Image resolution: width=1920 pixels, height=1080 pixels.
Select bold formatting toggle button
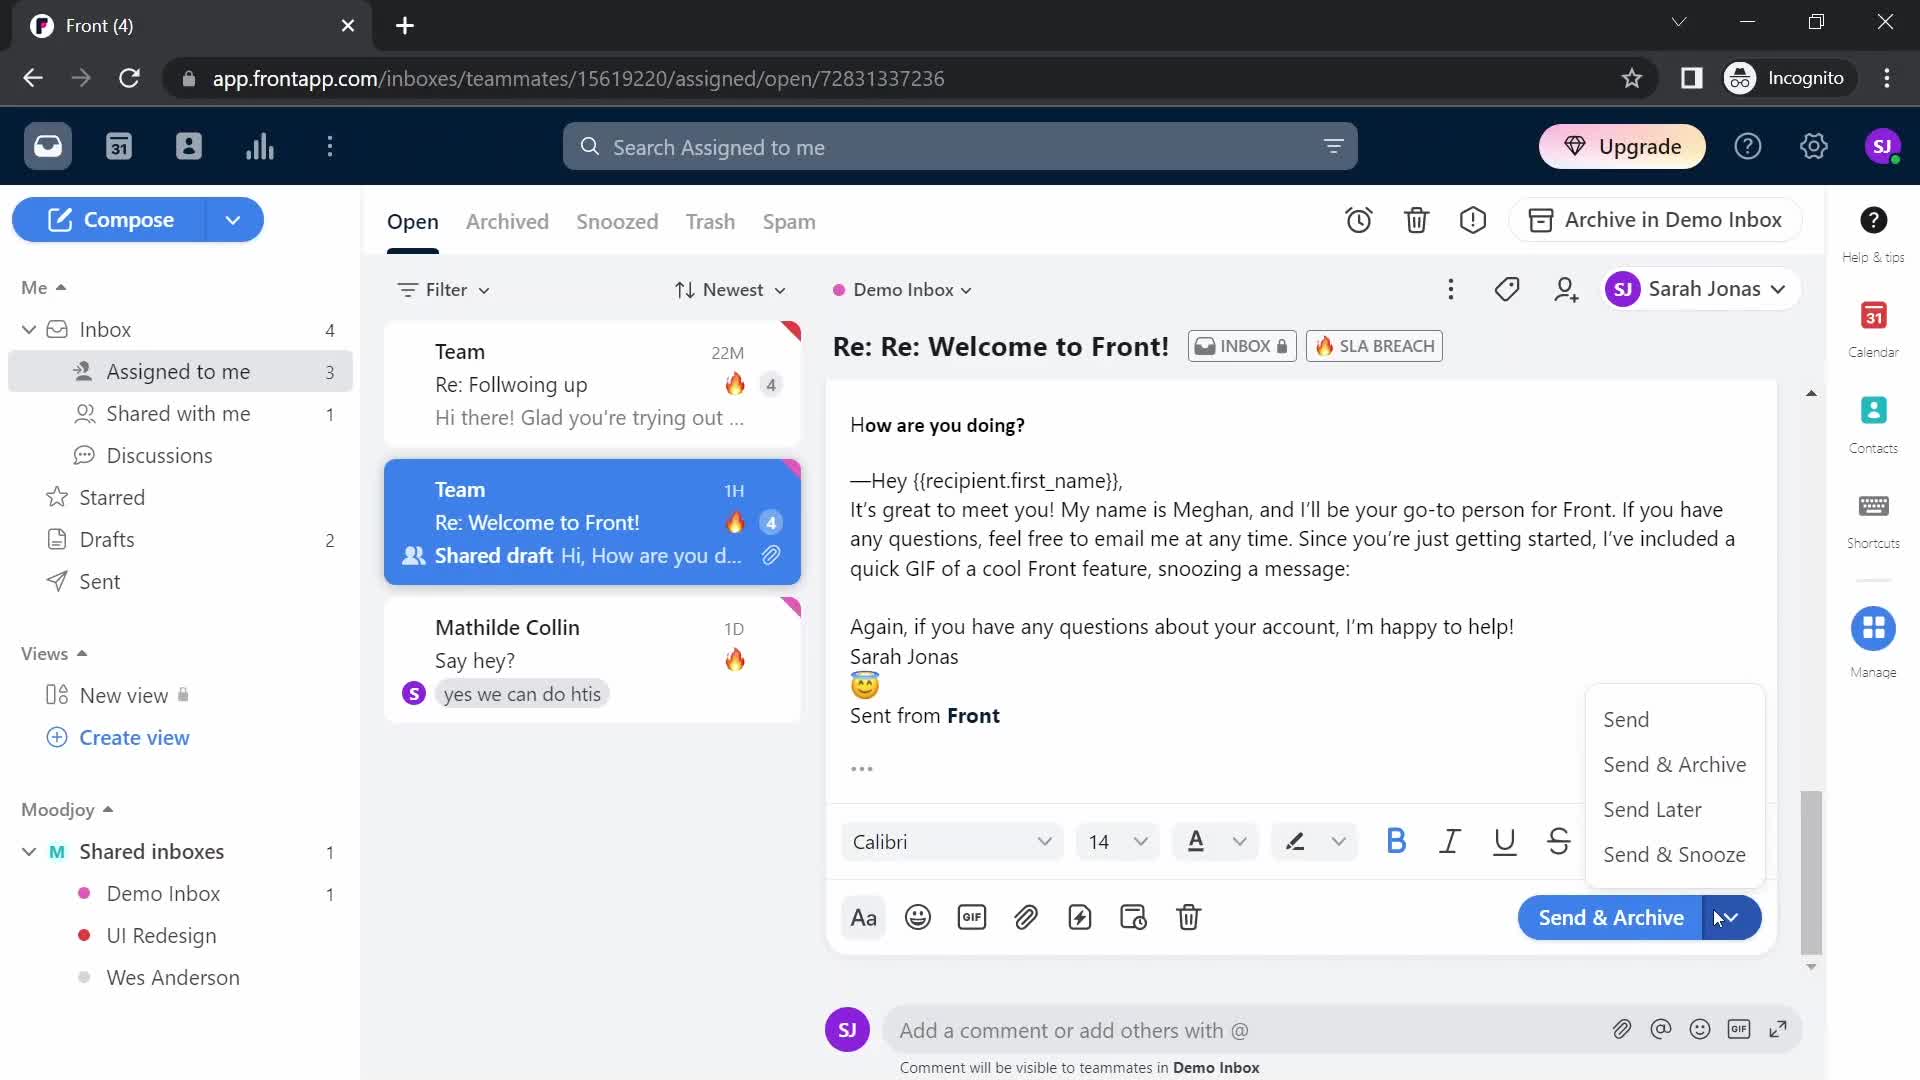(x=1394, y=840)
